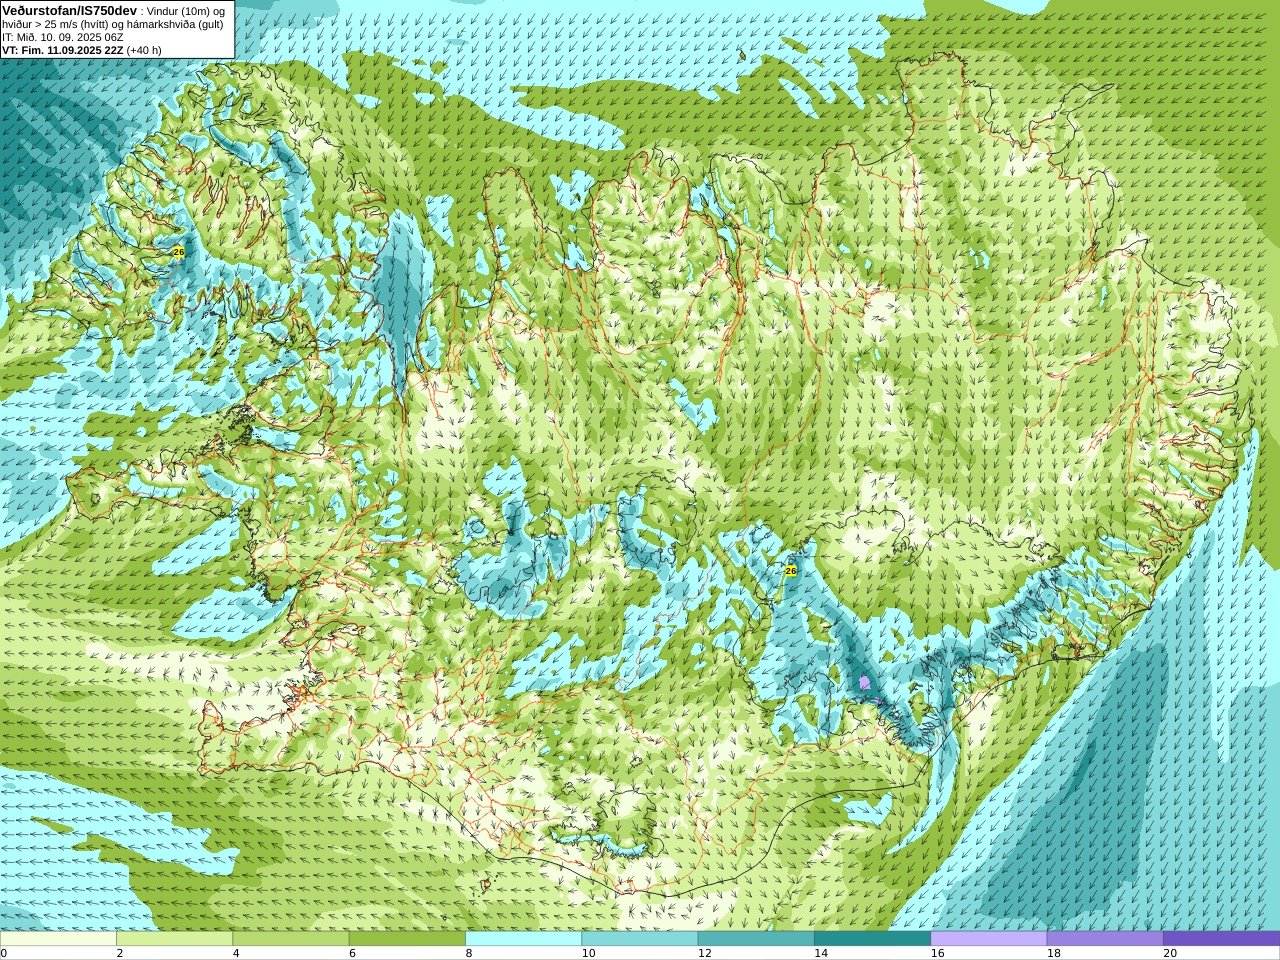The width and height of the screenshot is (1280, 960).
Task: Click the lavender 16–18 legend swatch
Action: (988, 939)
